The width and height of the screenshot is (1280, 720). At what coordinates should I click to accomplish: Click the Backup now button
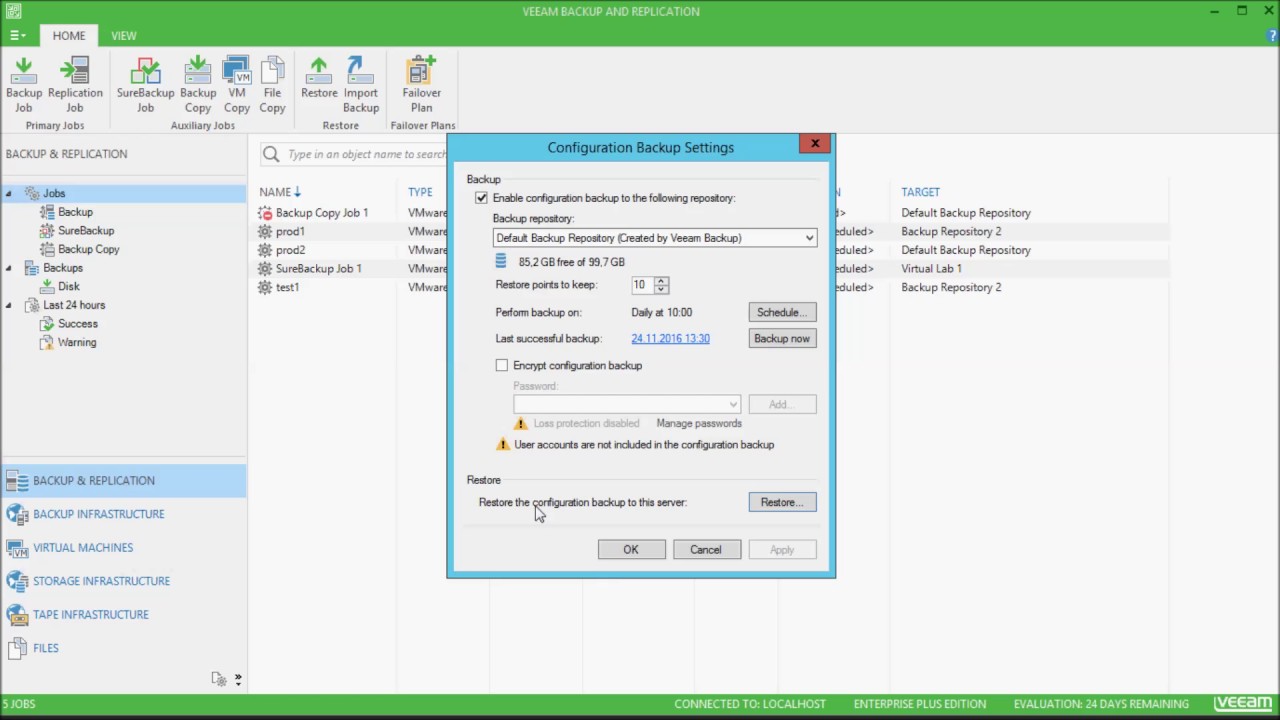[782, 339]
